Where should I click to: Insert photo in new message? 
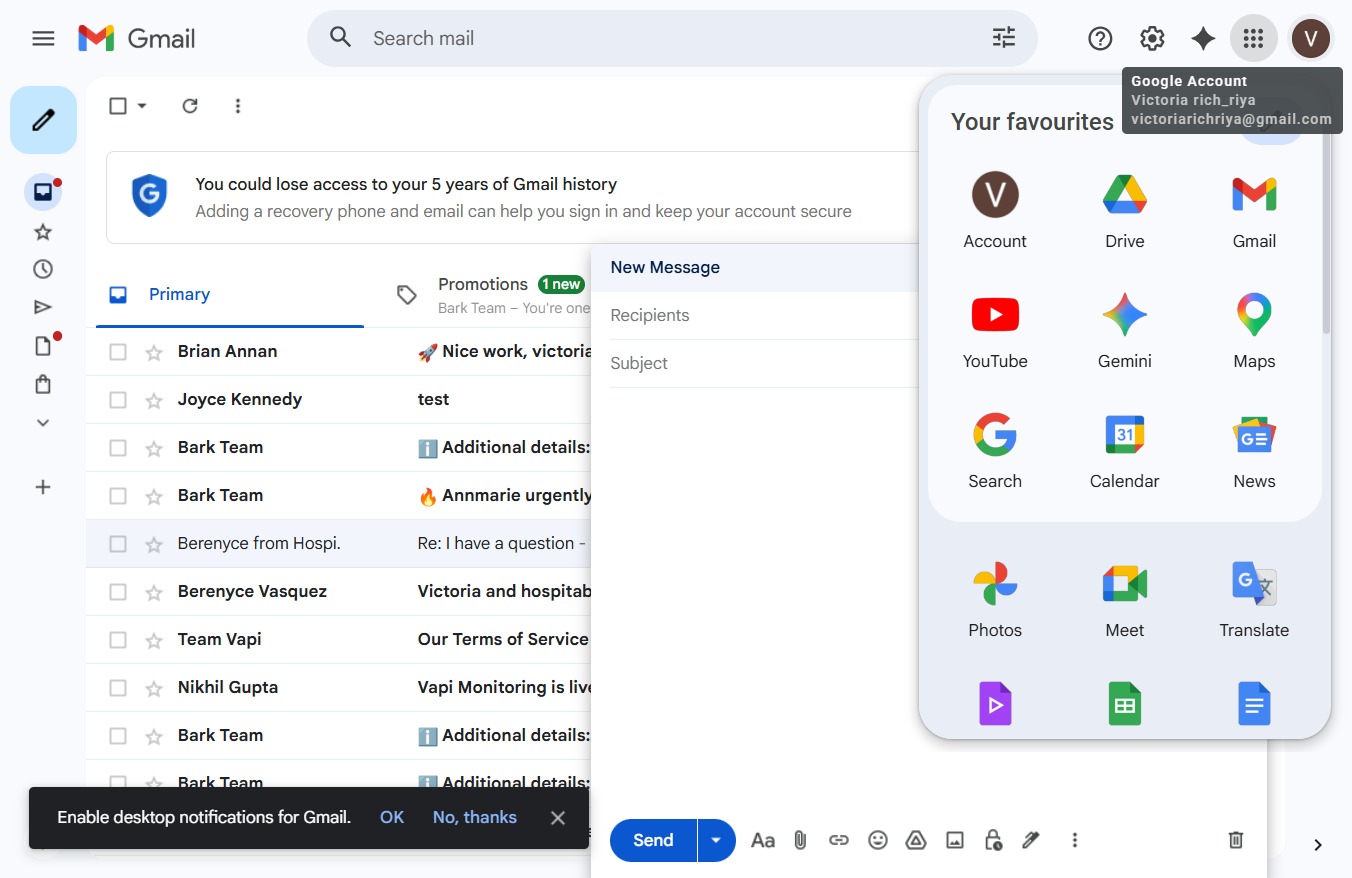955,840
